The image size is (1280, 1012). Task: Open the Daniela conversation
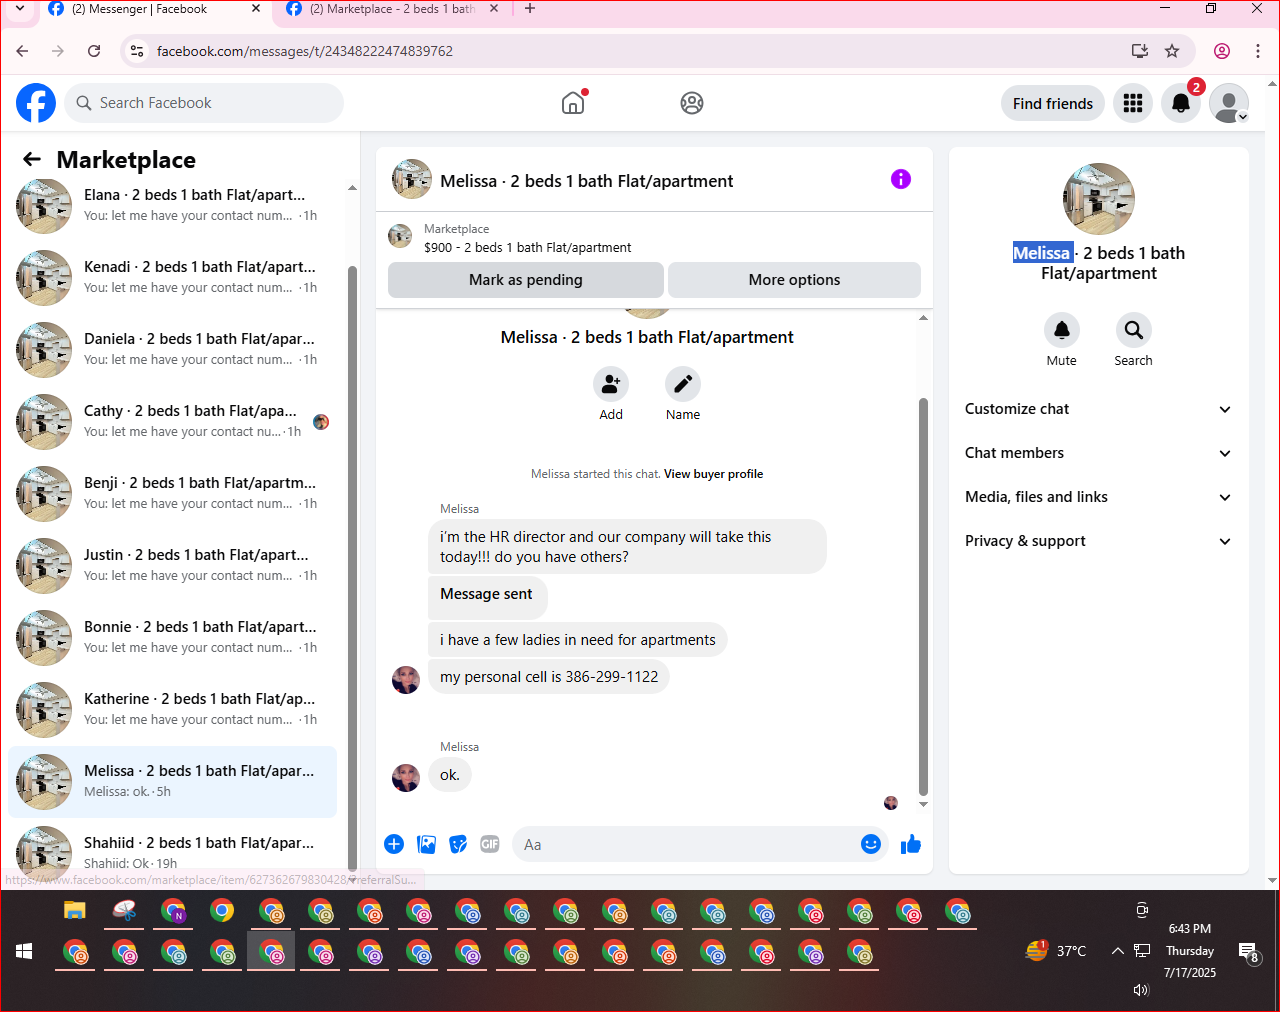[173, 349]
